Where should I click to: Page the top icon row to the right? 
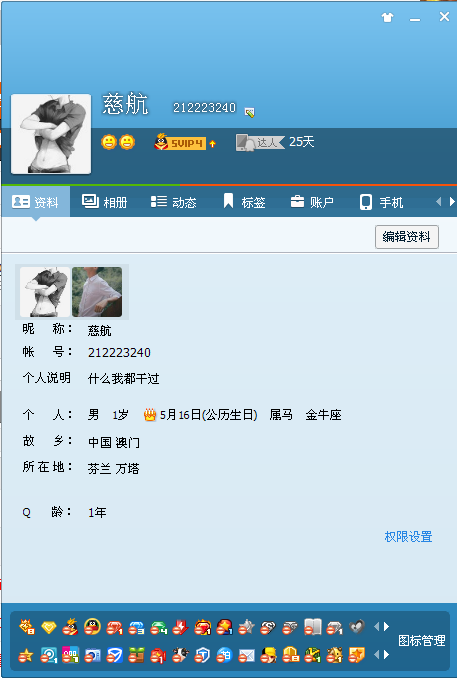[386, 626]
